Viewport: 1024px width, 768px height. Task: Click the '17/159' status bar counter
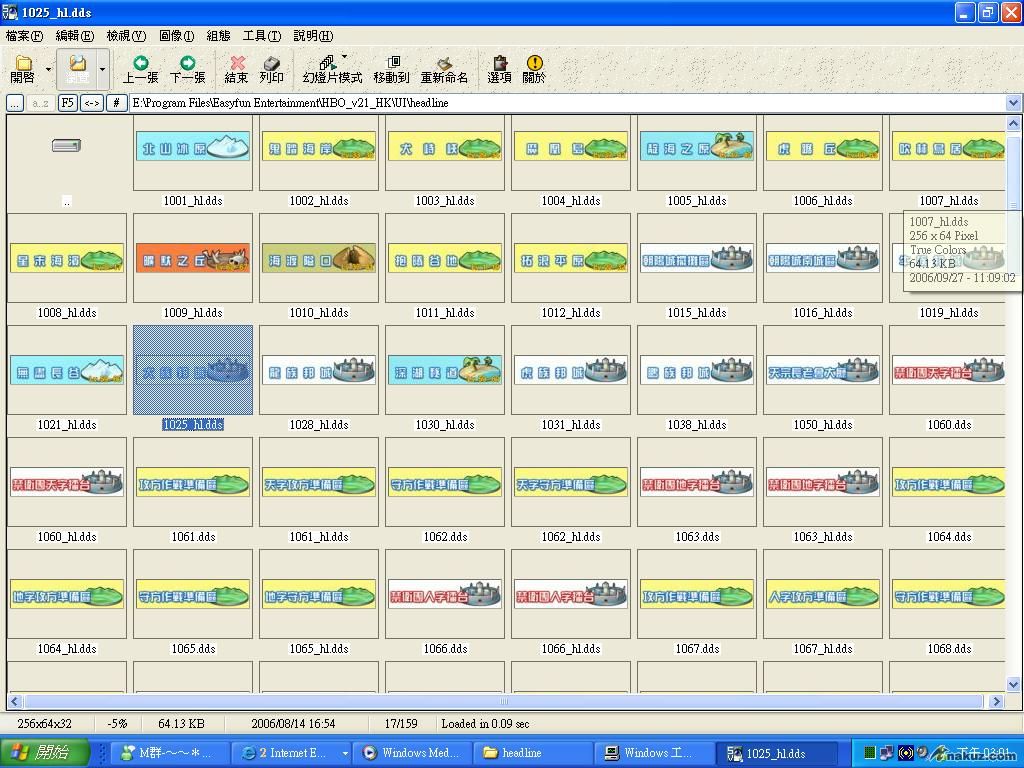point(402,724)
